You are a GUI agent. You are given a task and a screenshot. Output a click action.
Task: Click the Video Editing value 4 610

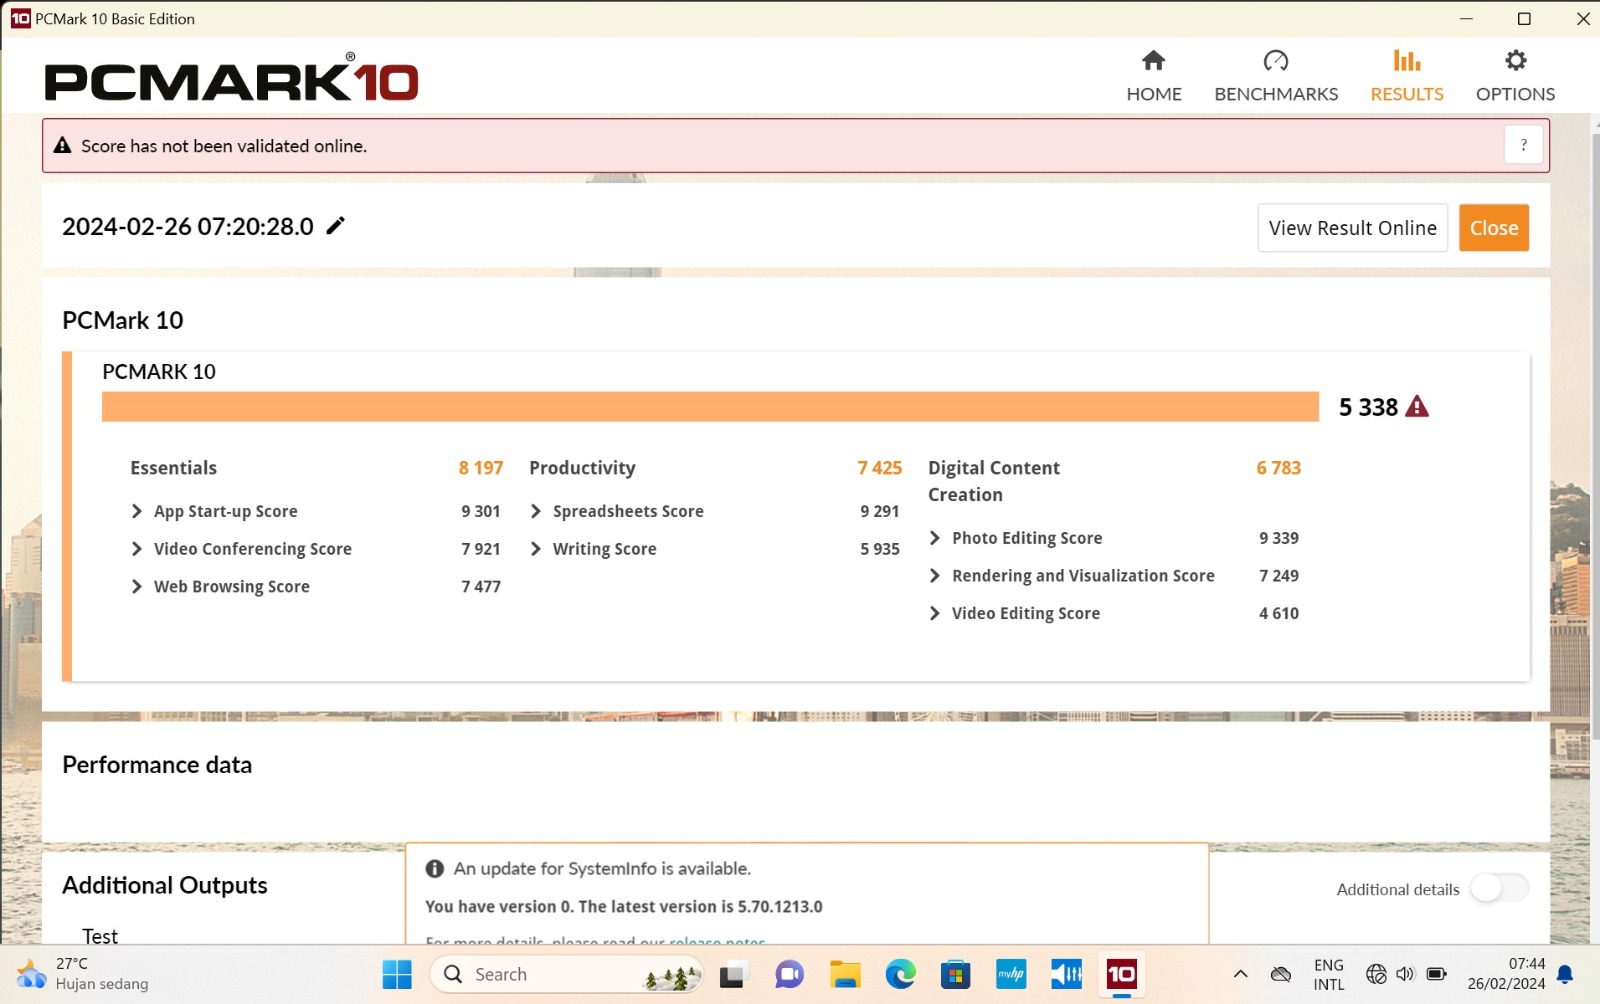pos(1279,613)
